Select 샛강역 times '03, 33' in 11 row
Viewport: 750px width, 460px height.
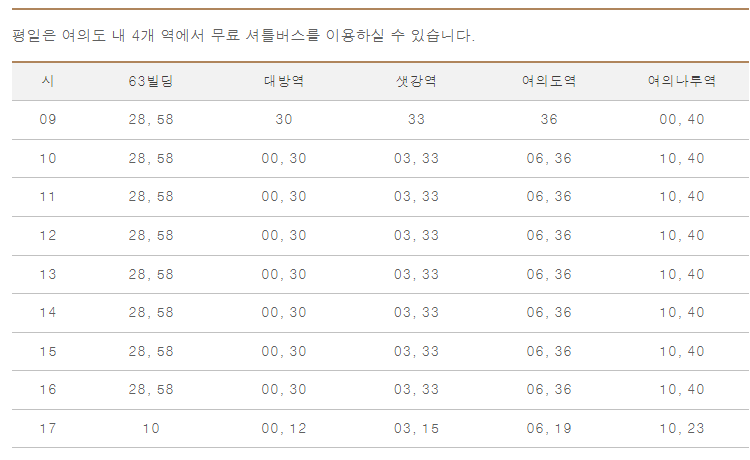[x=416, y=197]
